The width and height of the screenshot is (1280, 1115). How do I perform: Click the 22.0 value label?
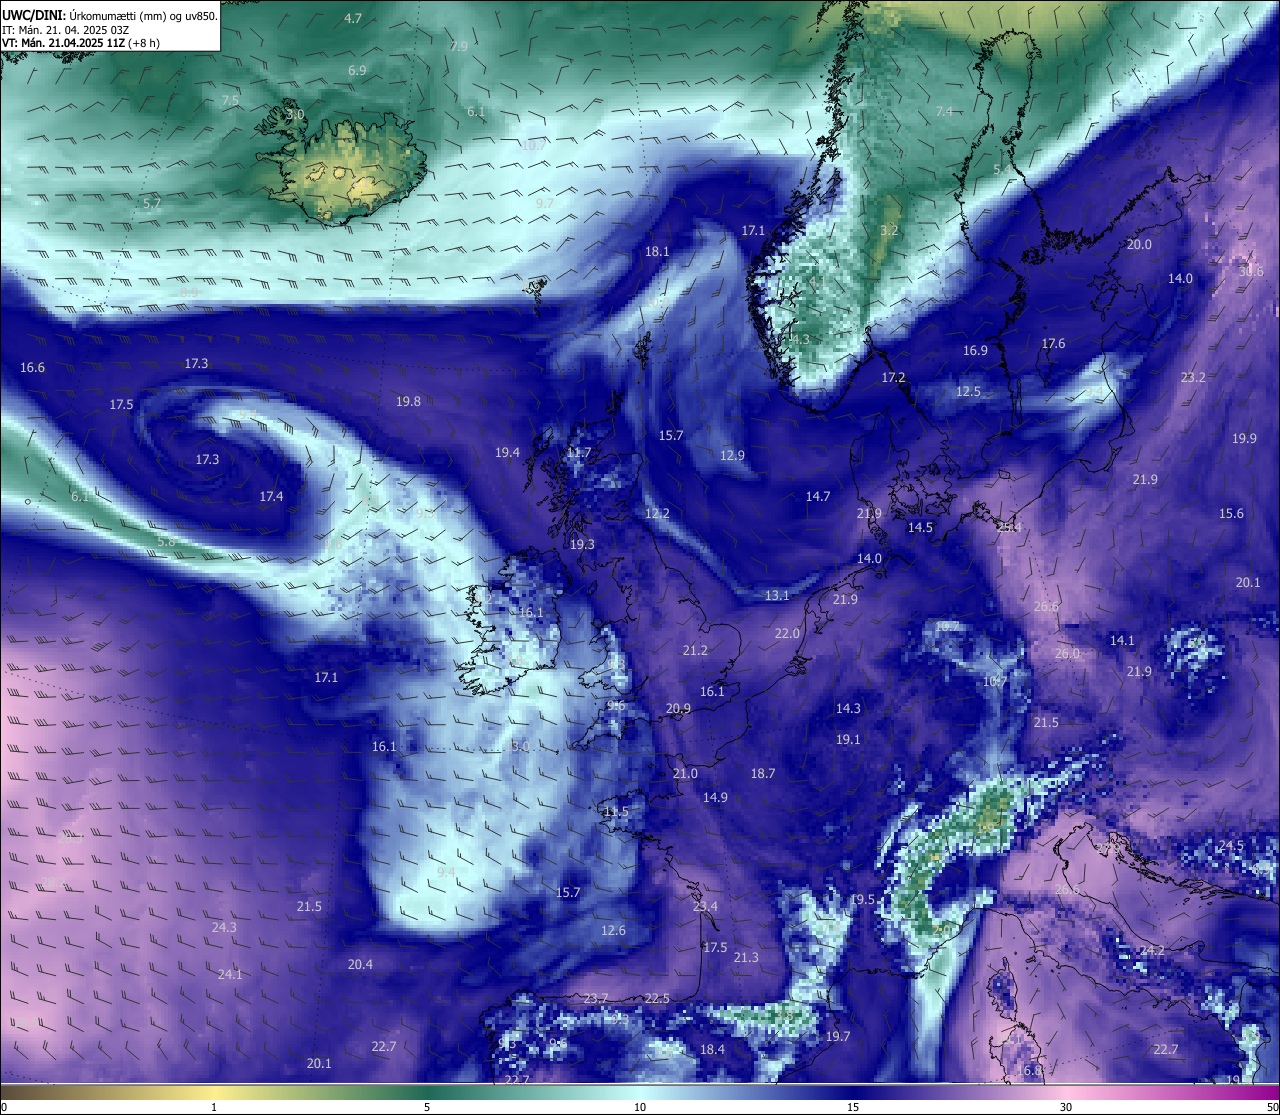(x=787, y=634)
